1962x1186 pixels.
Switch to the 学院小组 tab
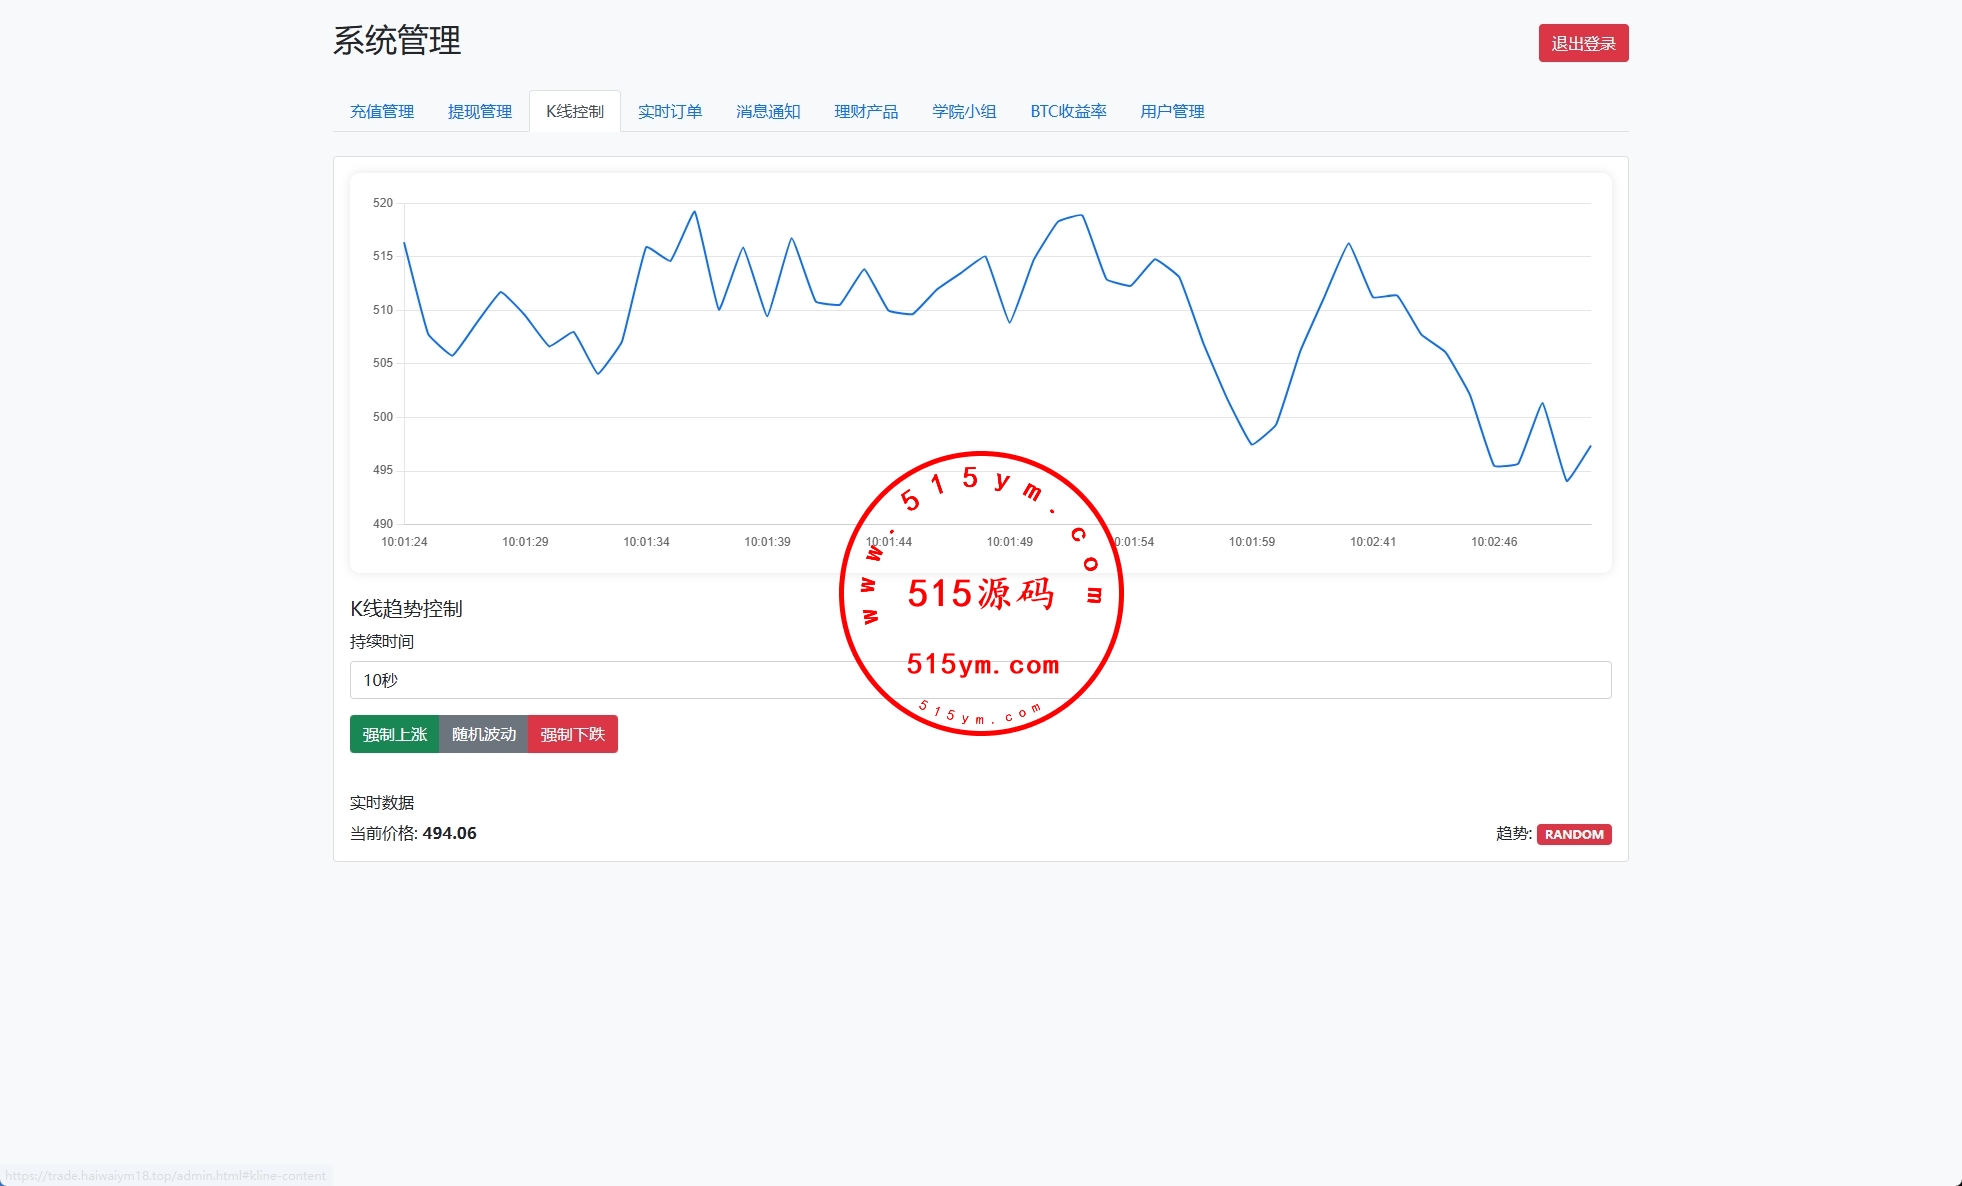pos(963,111)
